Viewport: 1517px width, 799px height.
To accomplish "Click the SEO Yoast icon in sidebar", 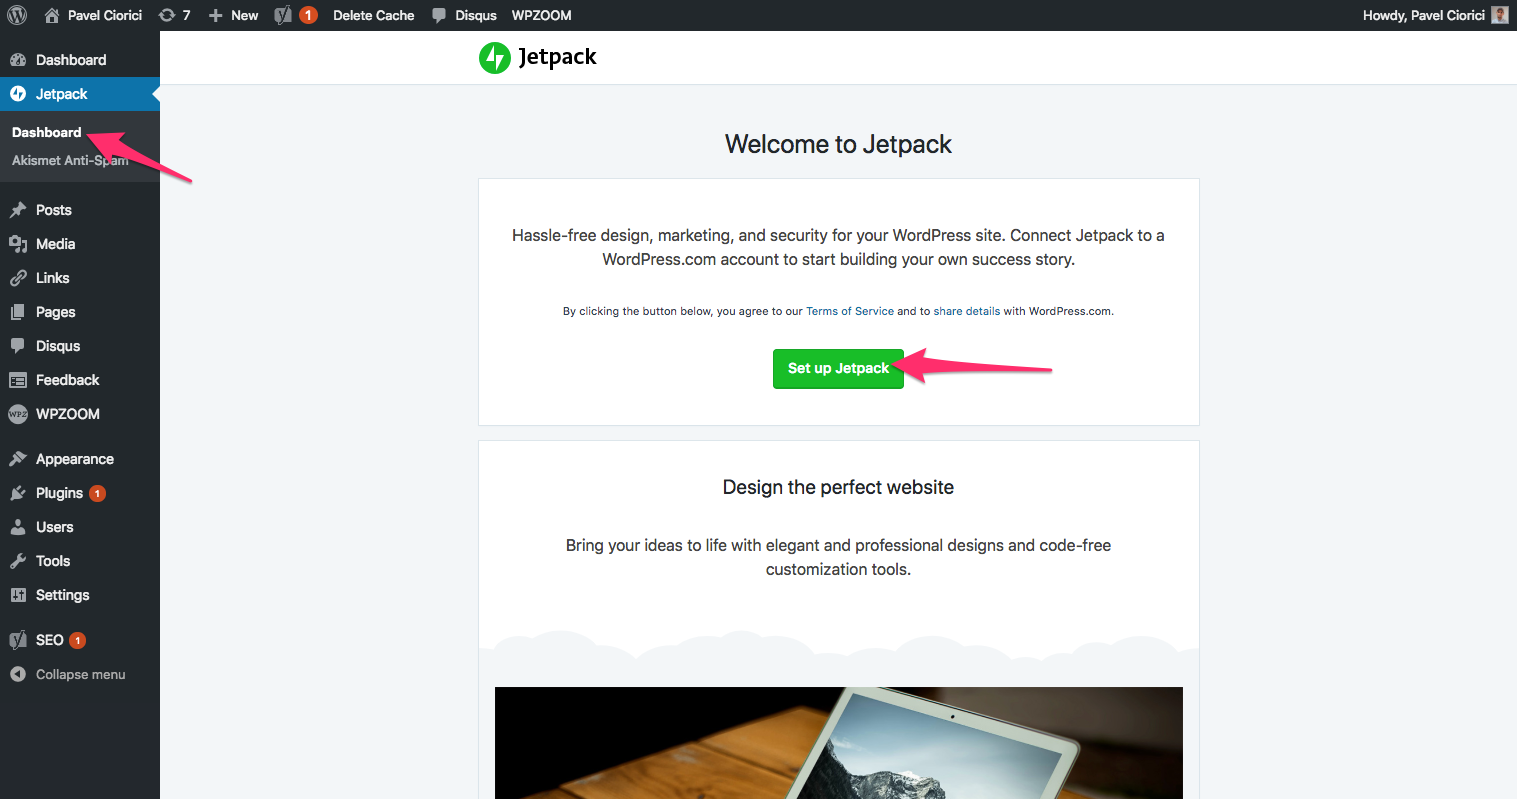I will [x=18, y=640].
